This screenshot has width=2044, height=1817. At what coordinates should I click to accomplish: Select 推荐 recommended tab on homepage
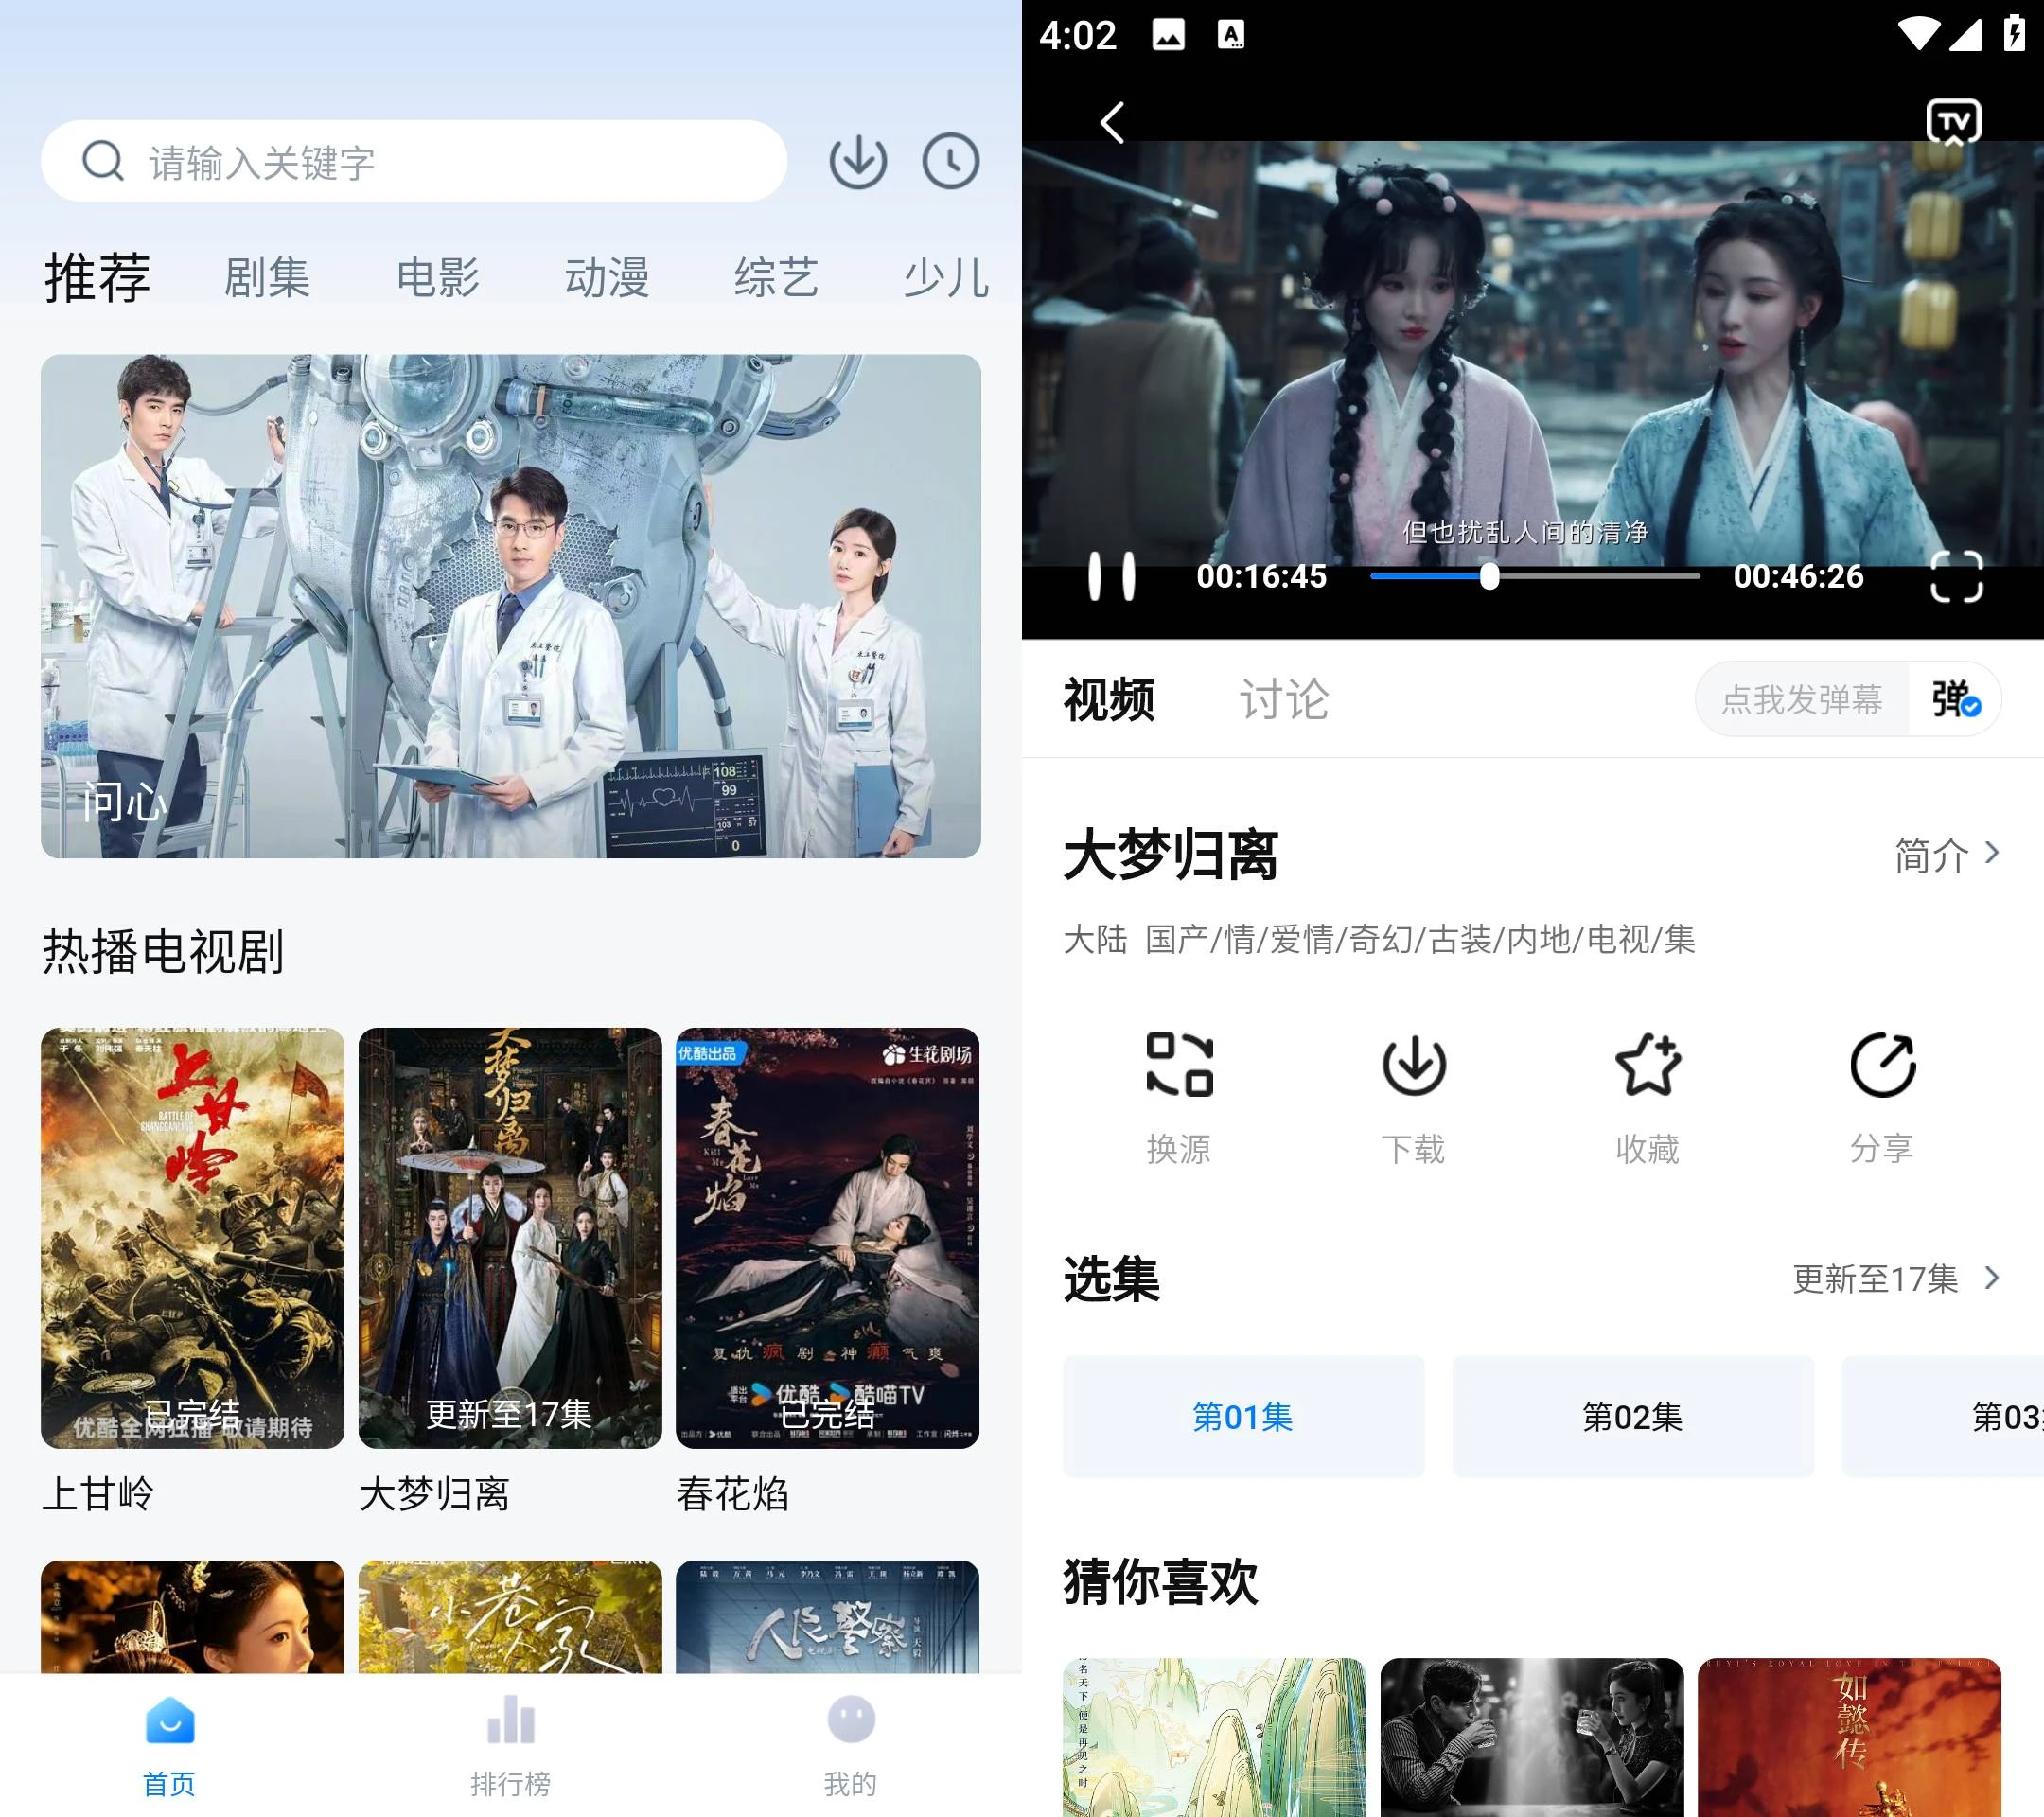click(97, 275)
